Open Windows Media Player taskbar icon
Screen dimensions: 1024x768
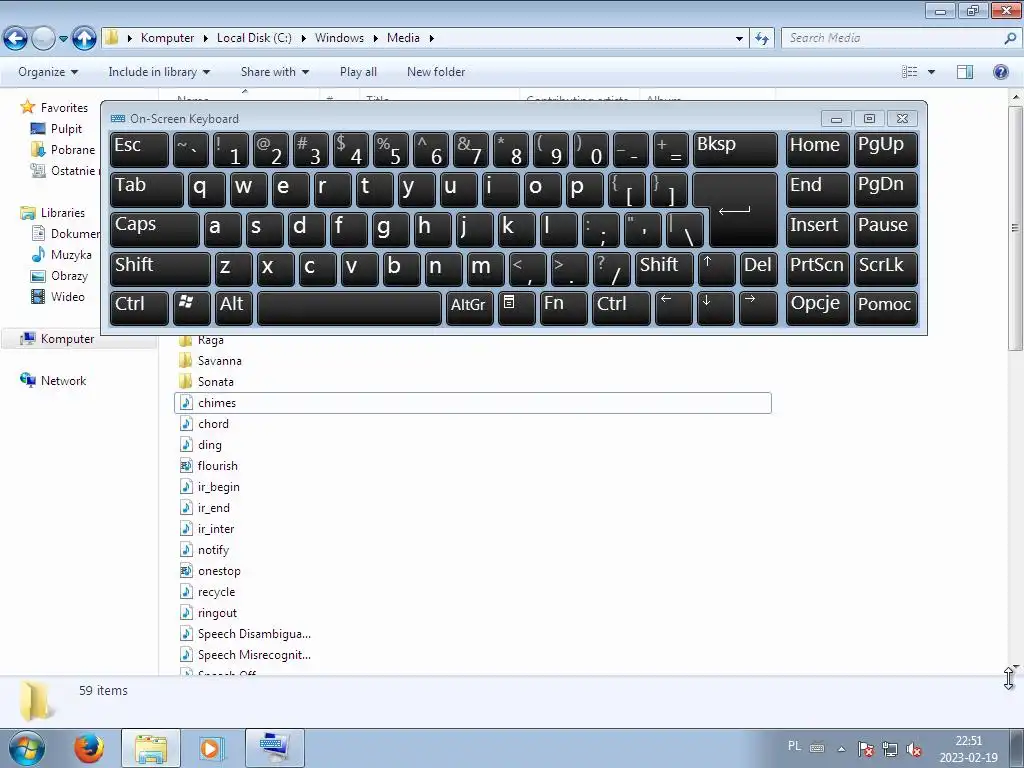click(210, 748)
